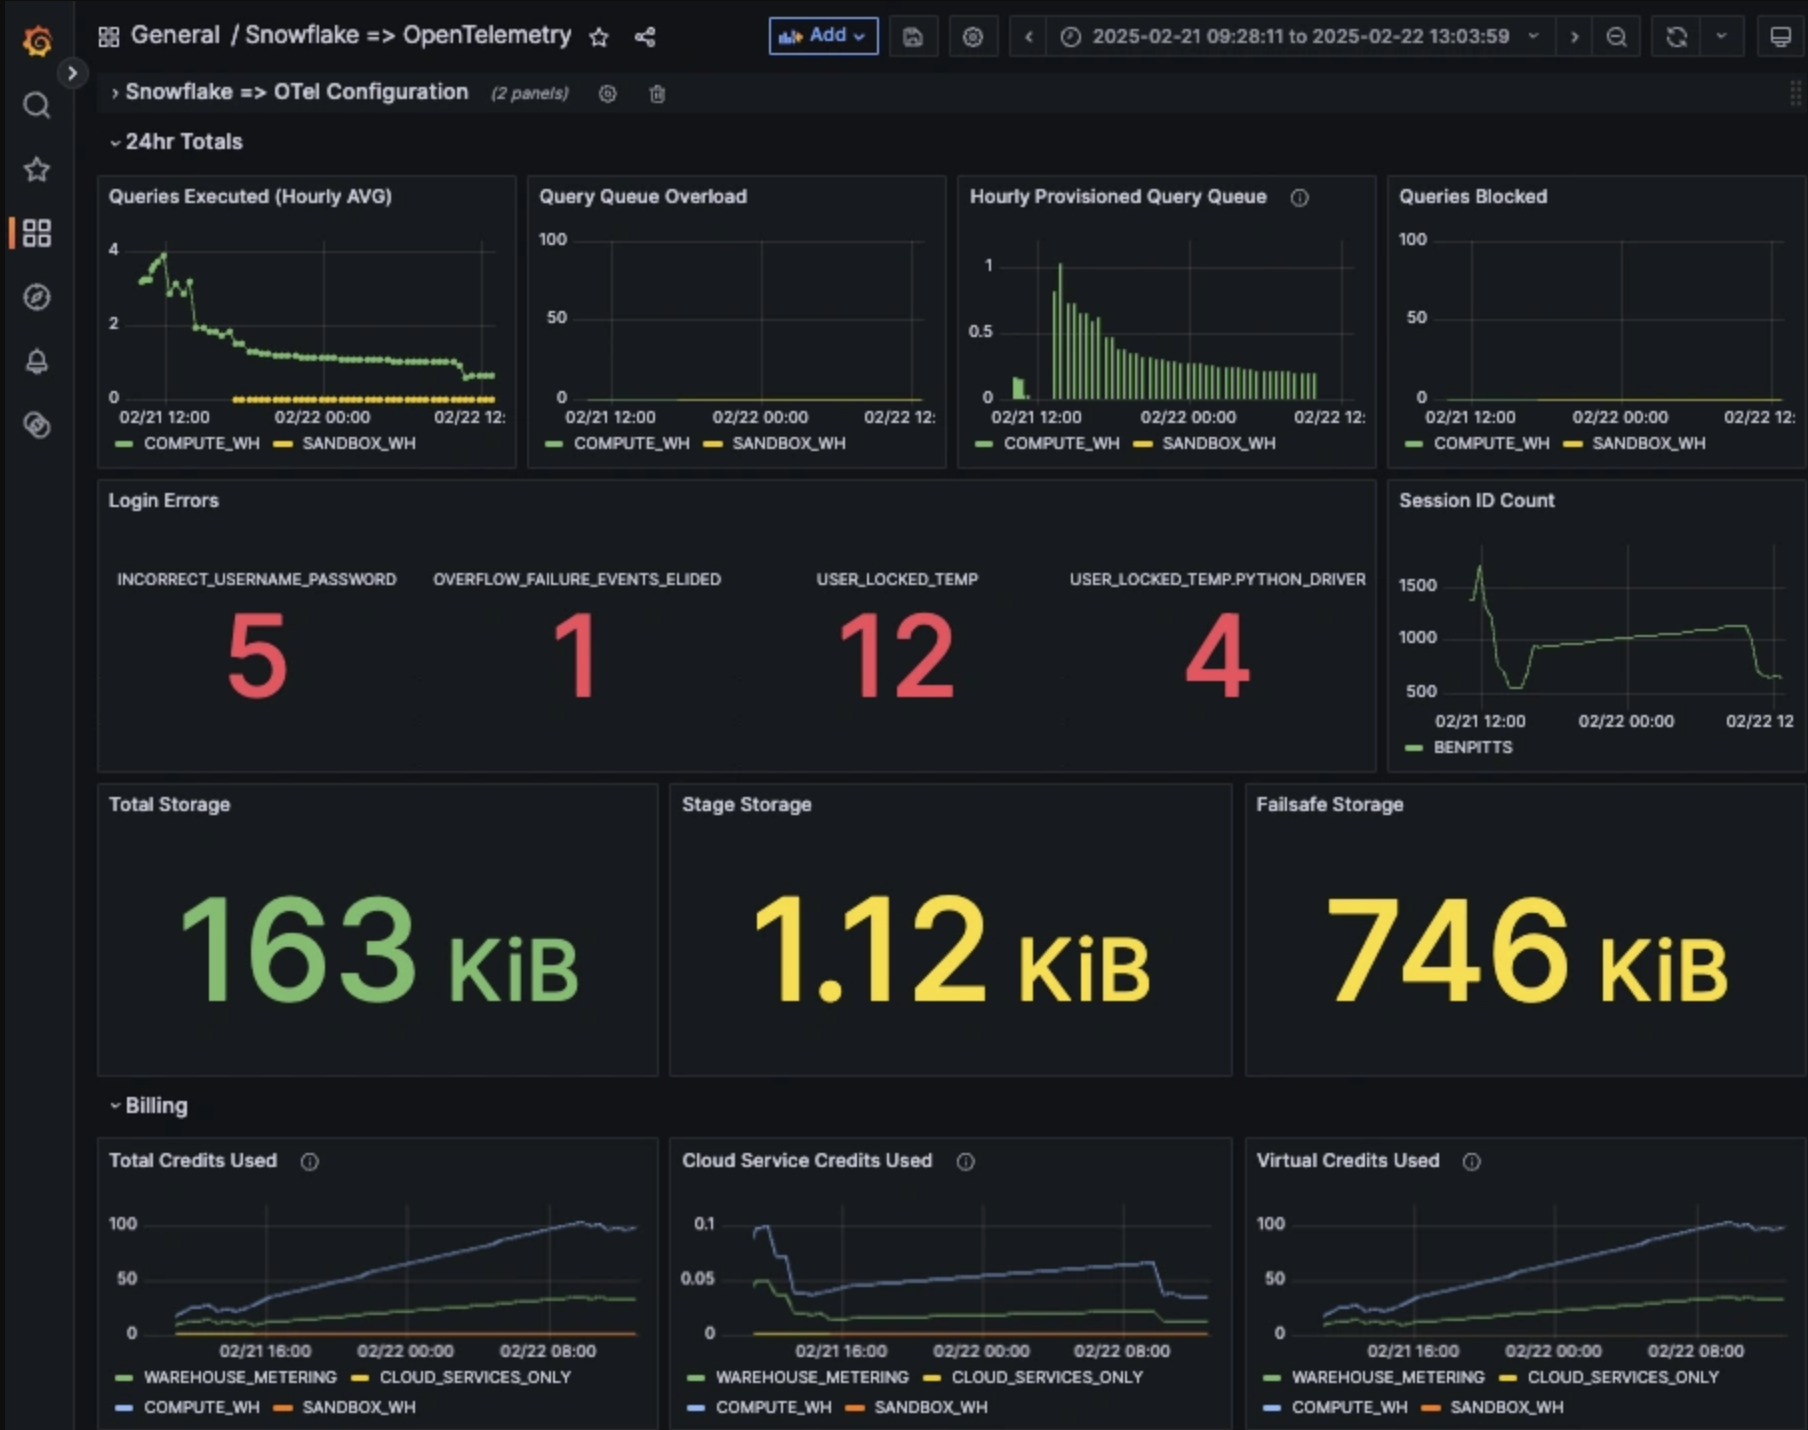Delete the OTel Configuration row
Screen dimensions: 1808x1430
tap(657, 94)
